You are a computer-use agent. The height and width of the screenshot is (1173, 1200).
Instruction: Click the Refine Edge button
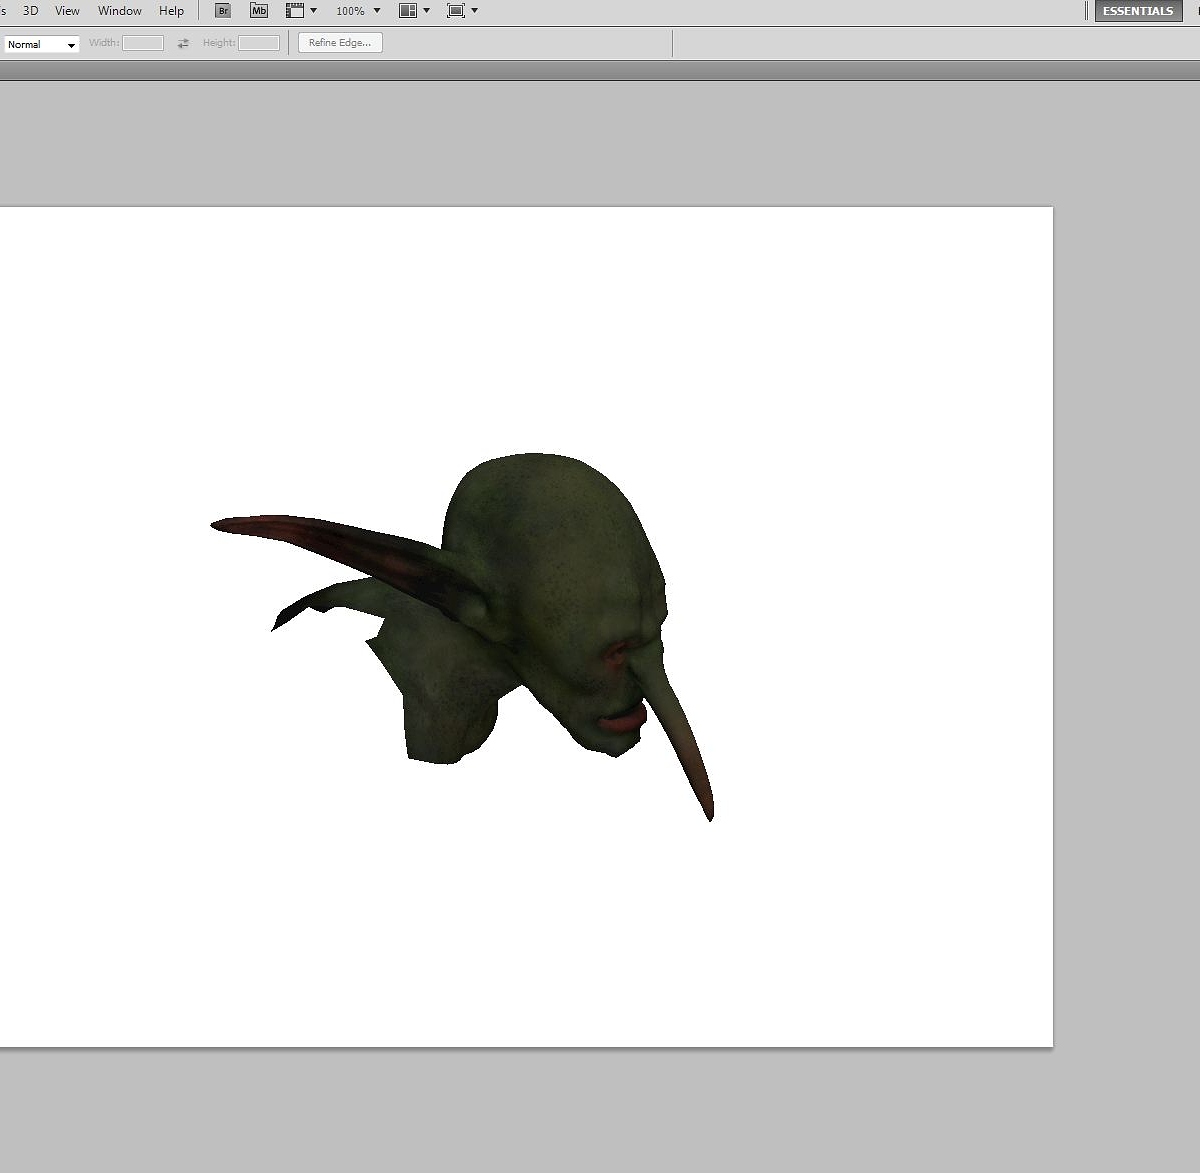click(x=340, y=43)
